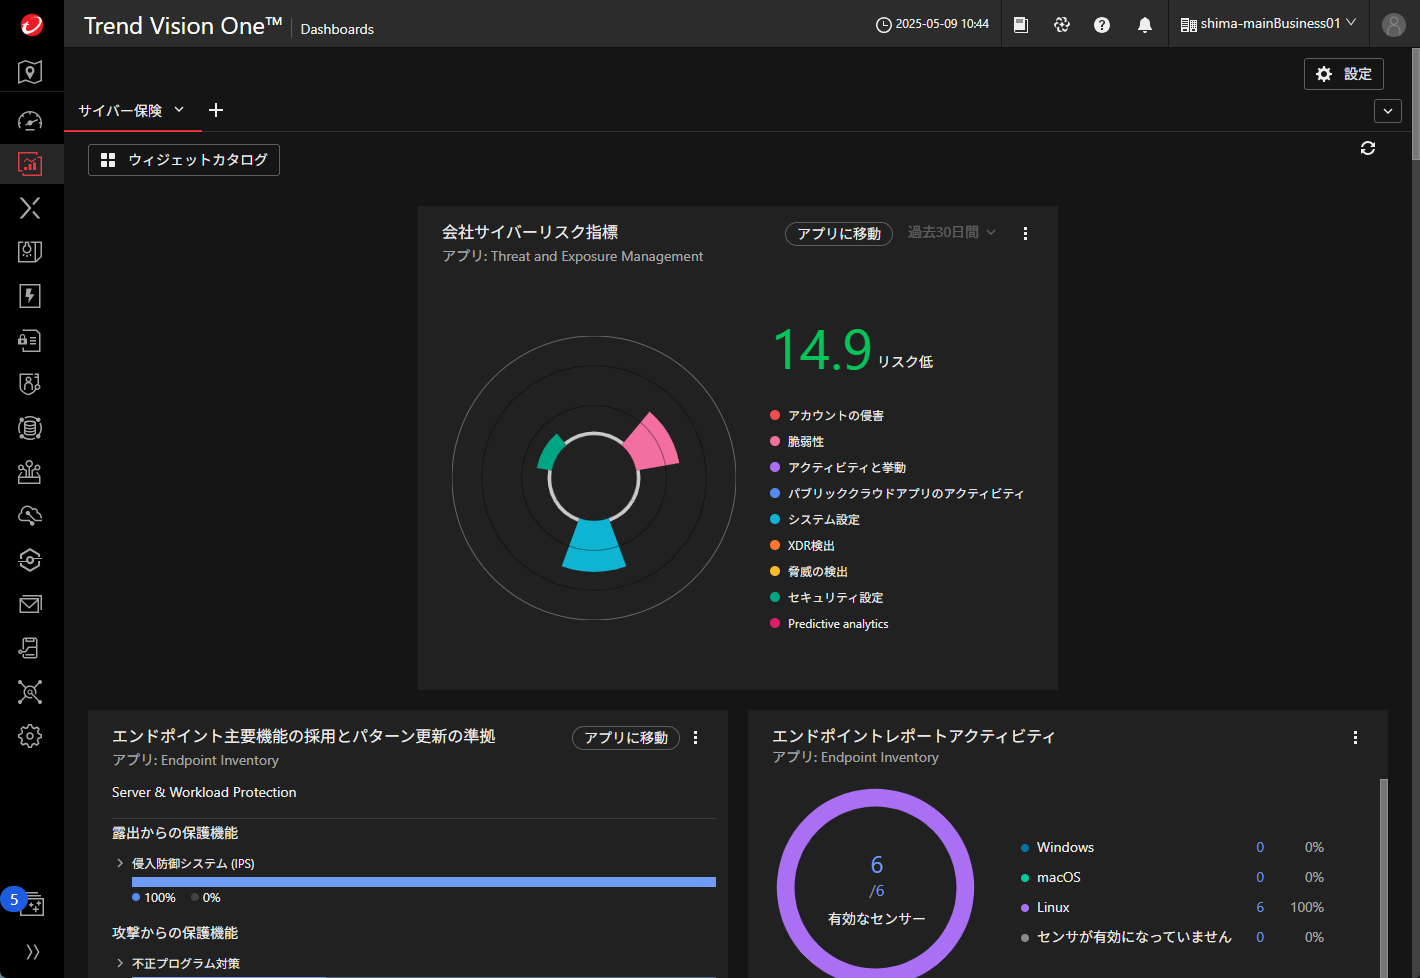Open the notifications bell icon
Screen dimensions: 1420x978
(x=1145, y=25)
